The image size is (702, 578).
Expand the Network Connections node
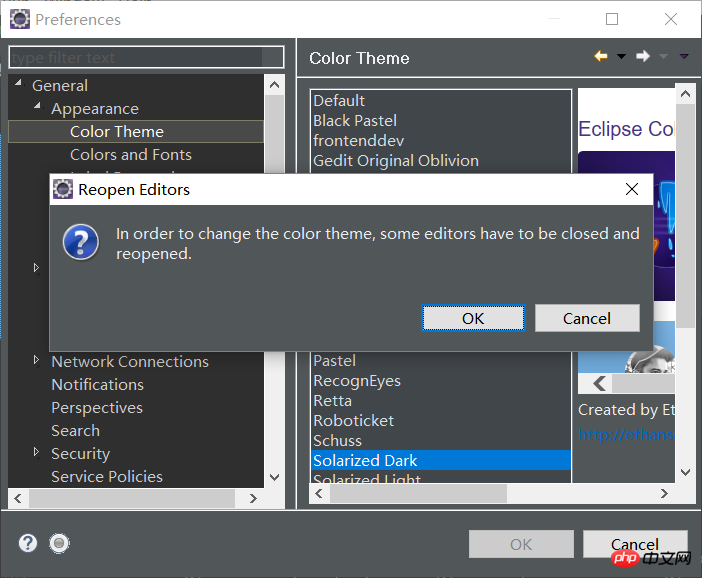[36, 360]
